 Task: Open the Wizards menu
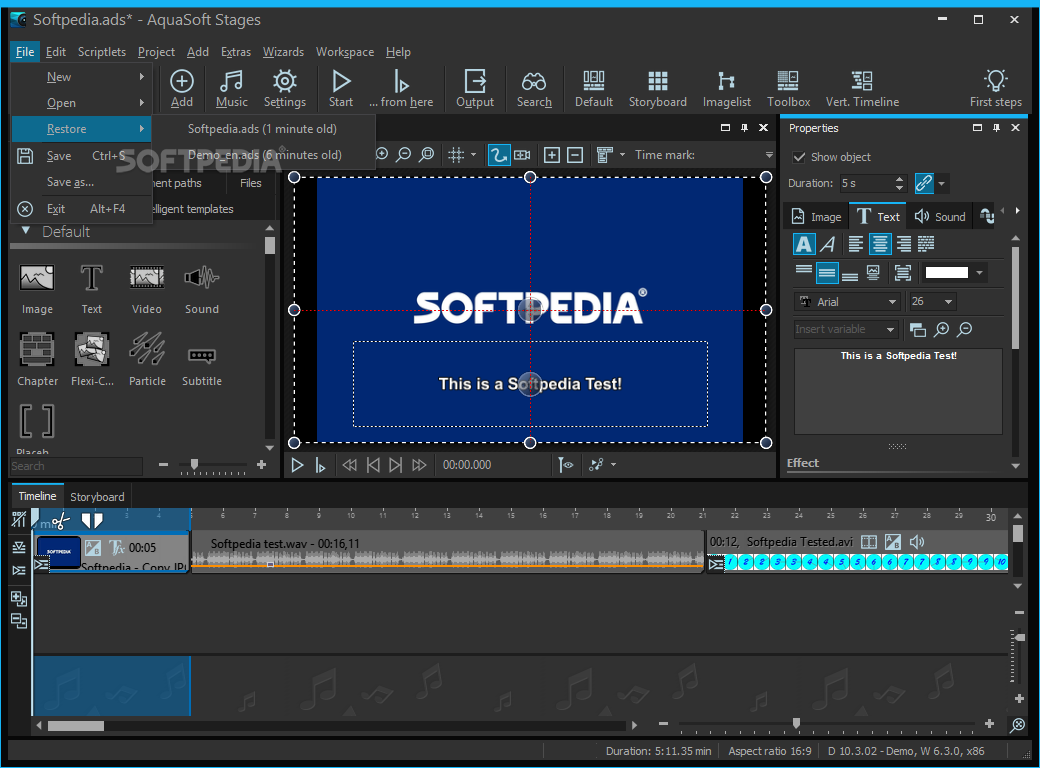pyautogui.click(x=283, y=52)
